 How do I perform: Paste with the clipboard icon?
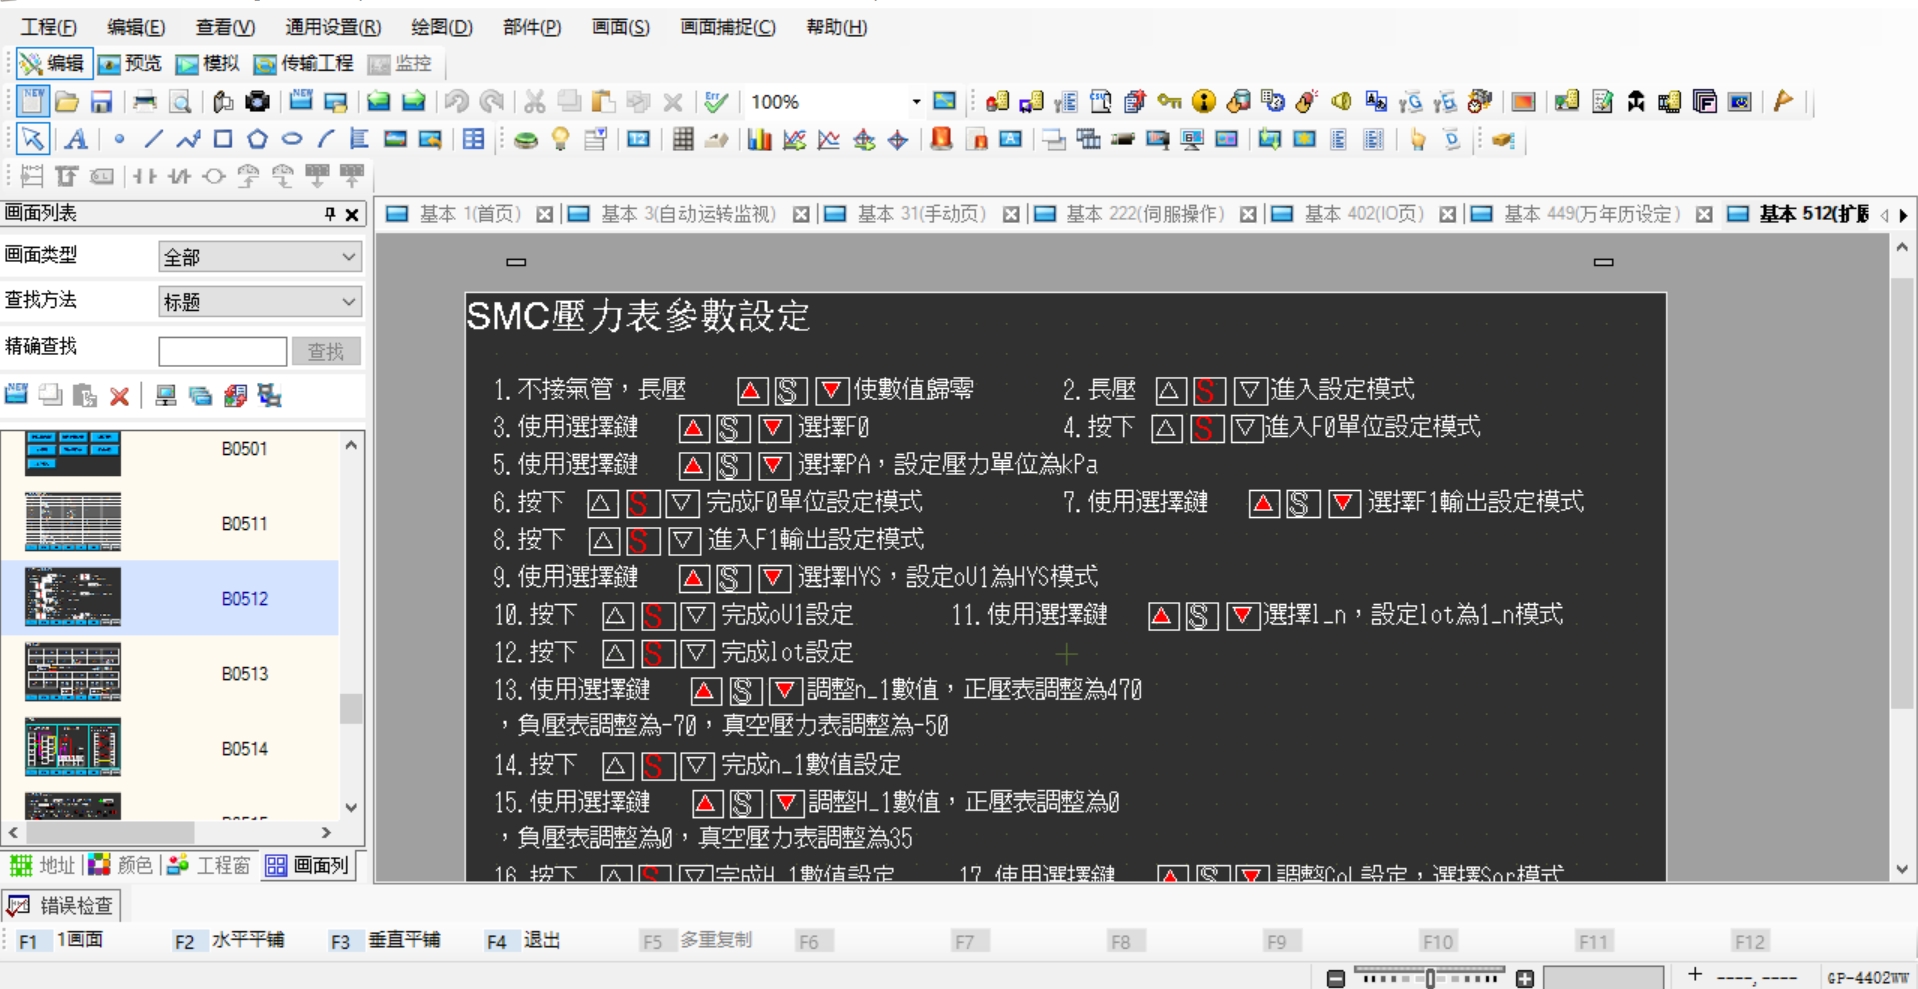pyautogui.click(x=603, y=101)
